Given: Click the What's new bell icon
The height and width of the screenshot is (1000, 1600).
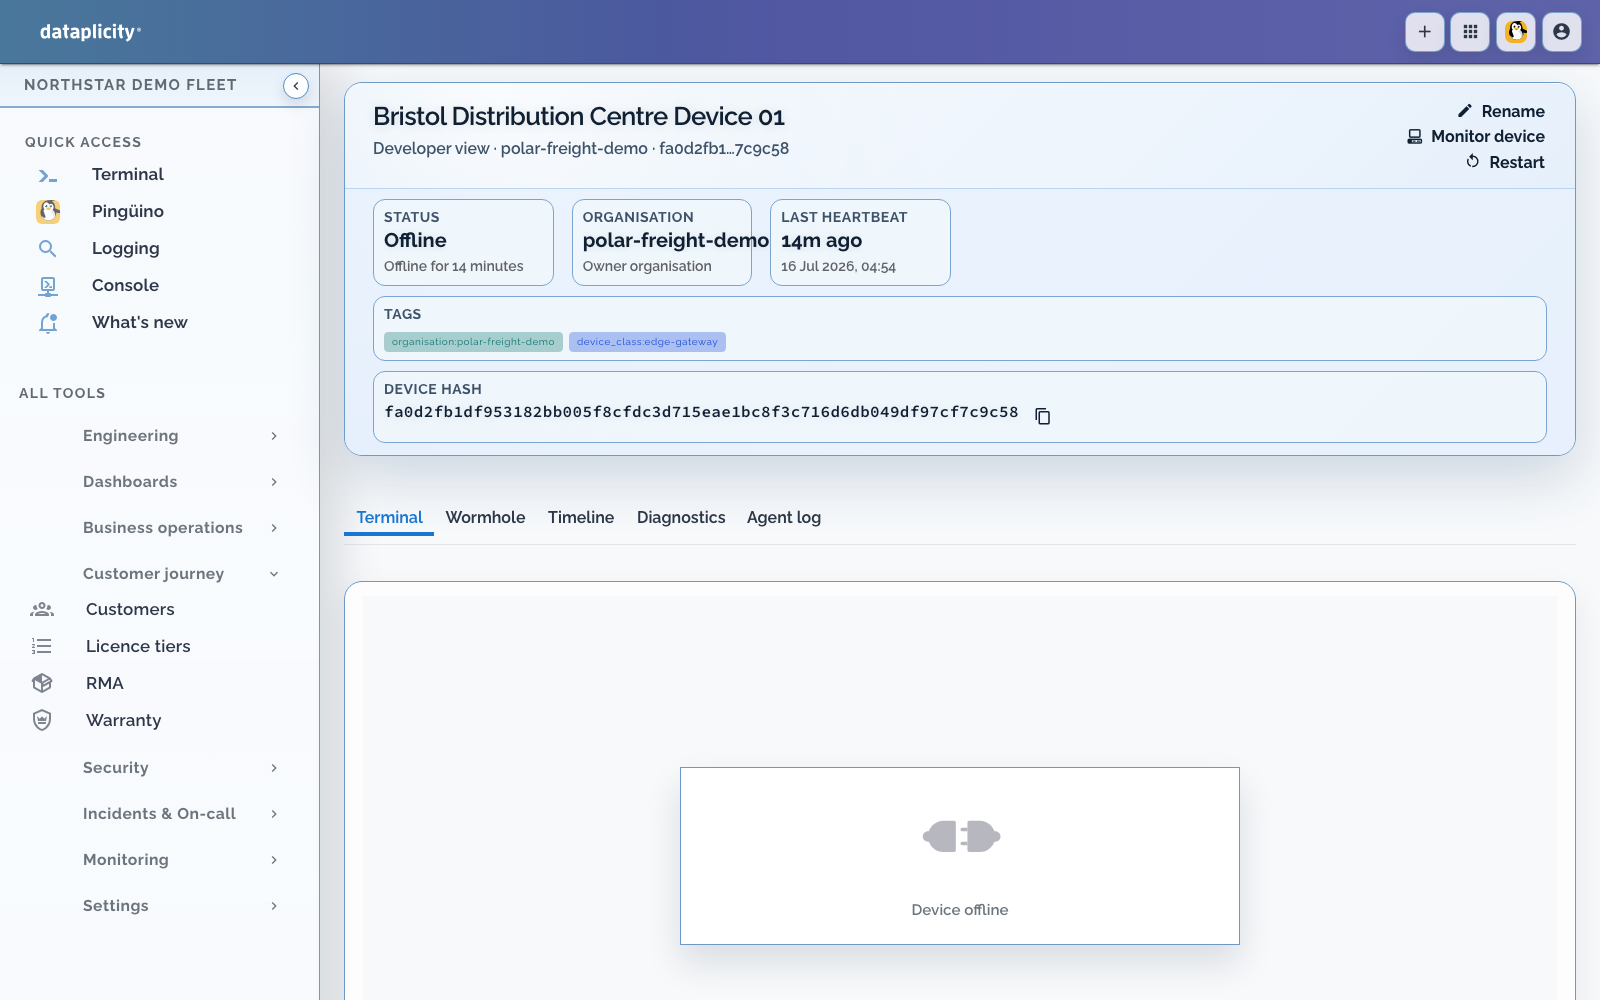Looking at the screenshot, I should [48, 323].
